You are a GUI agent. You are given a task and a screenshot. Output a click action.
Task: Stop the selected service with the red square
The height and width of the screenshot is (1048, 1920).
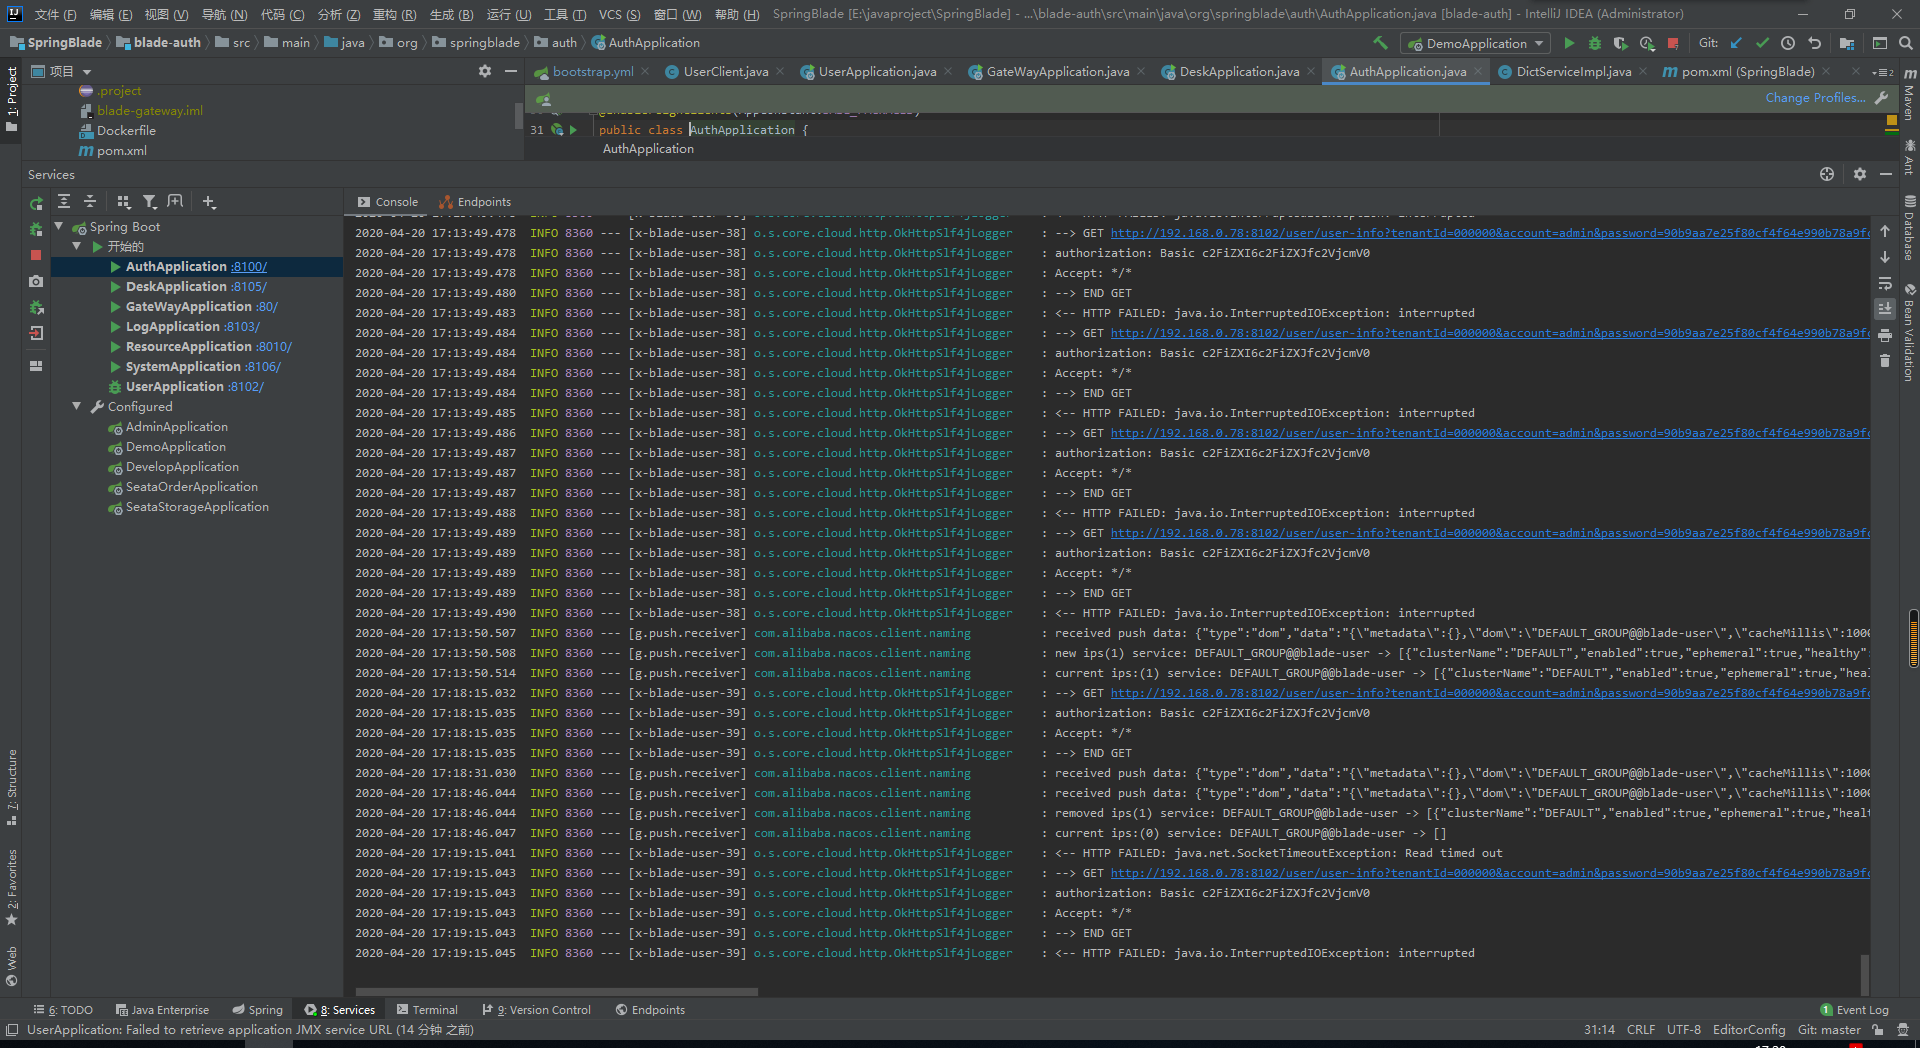(x=36, y=255)
